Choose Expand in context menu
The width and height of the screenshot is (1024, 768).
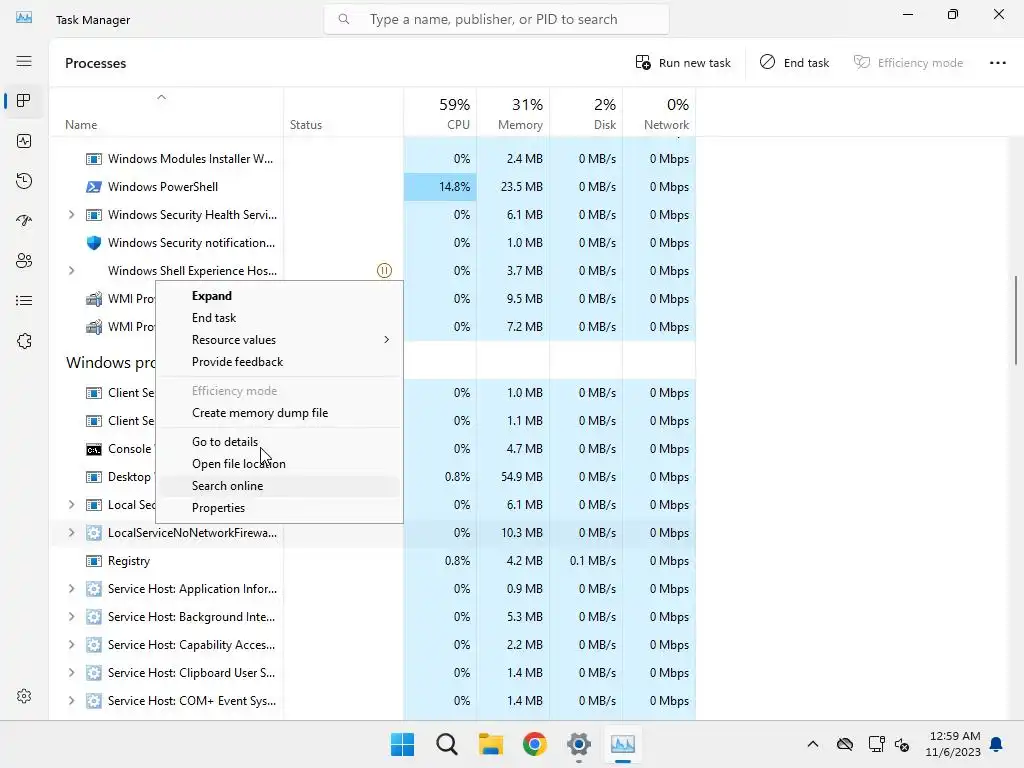[x=279, y=296]
